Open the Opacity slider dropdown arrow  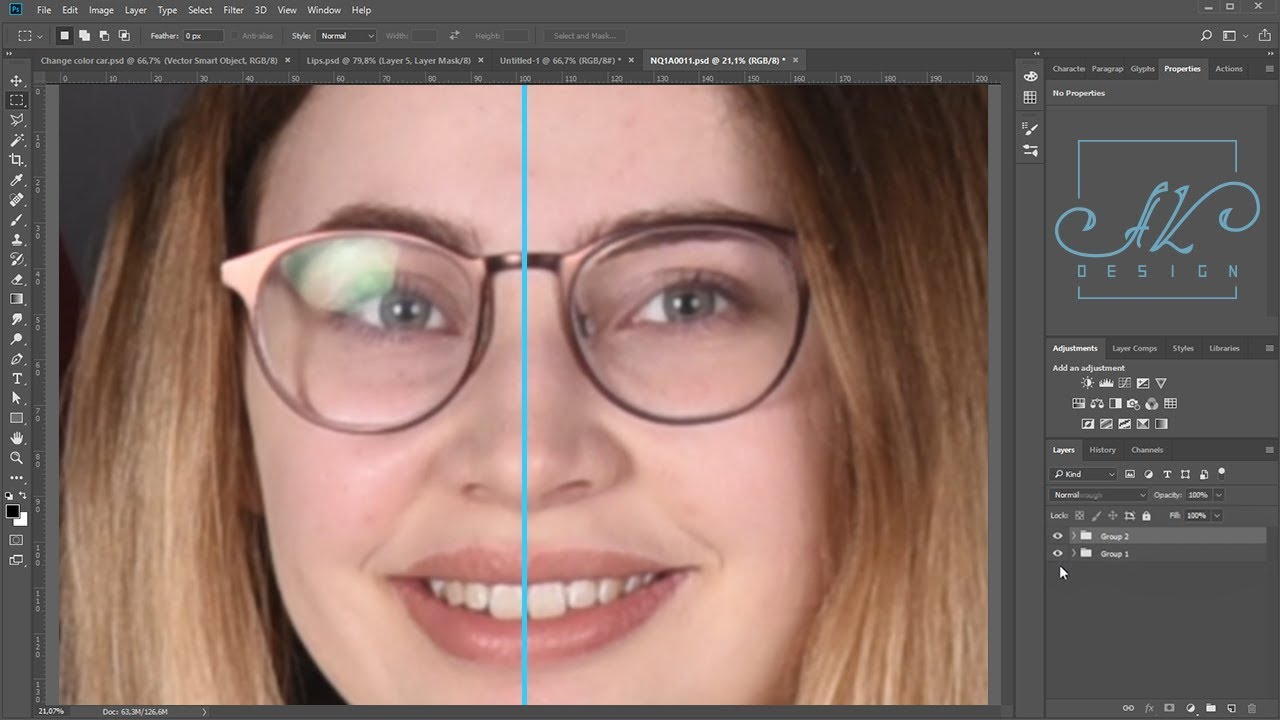tap(1219, 495)
